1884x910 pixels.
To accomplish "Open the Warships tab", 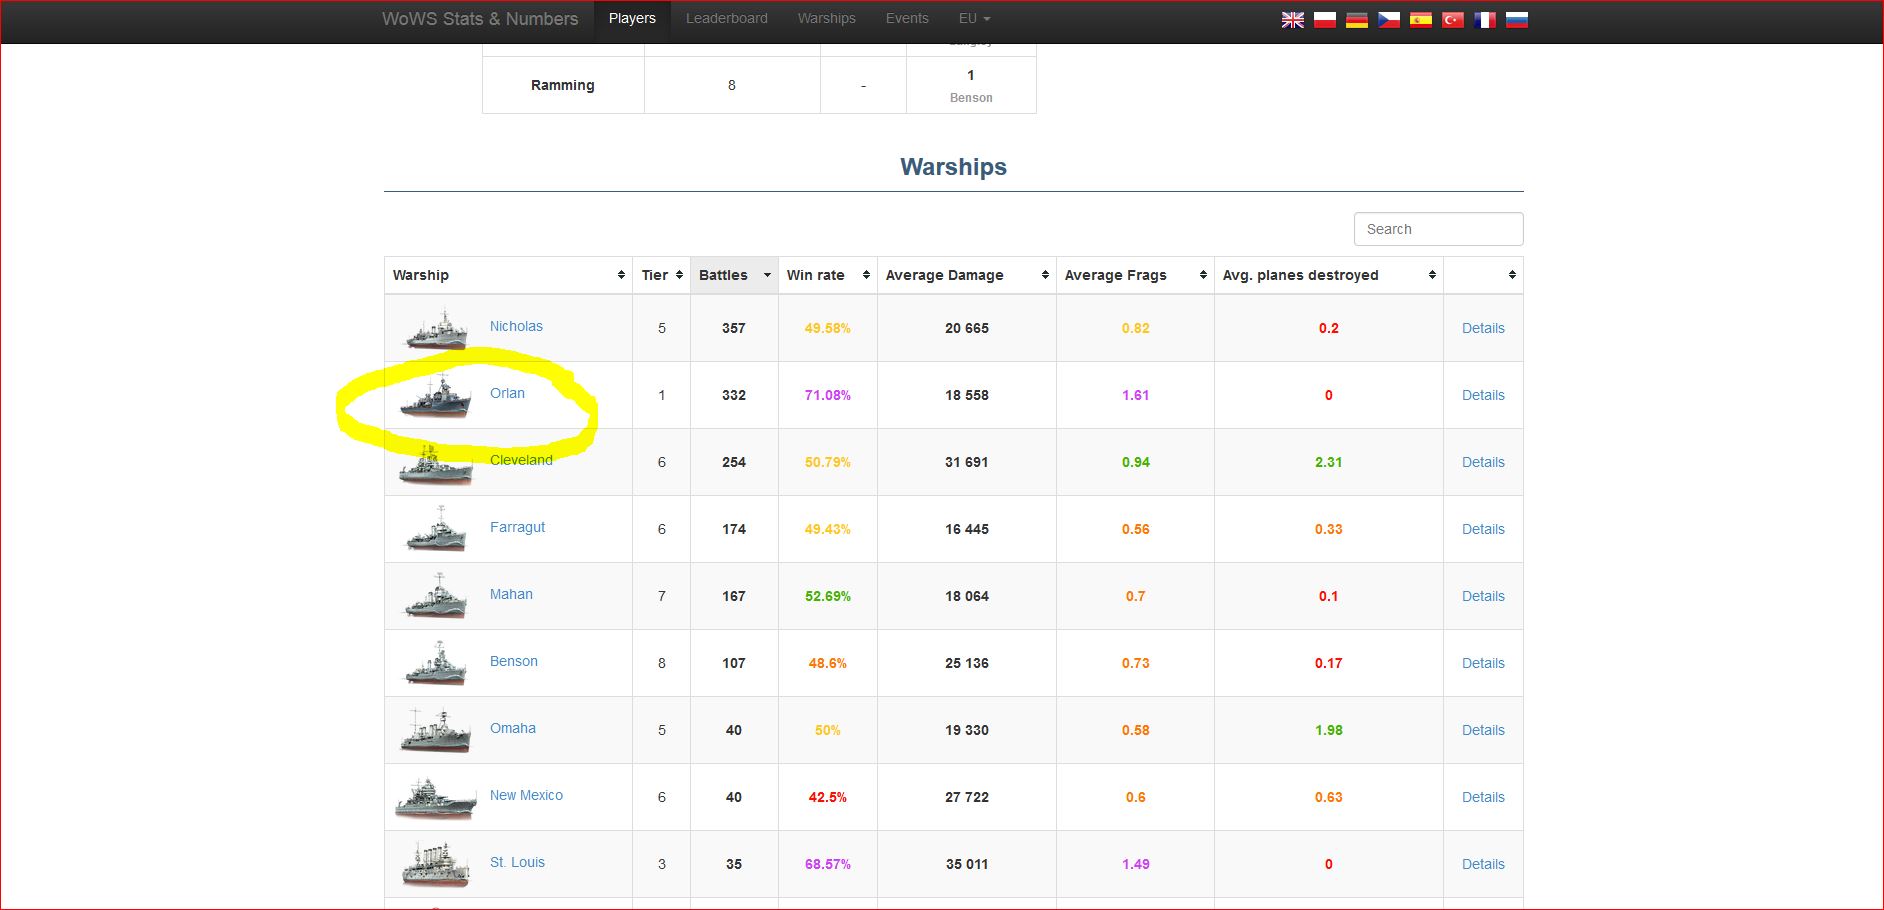I will pos(826,18).
